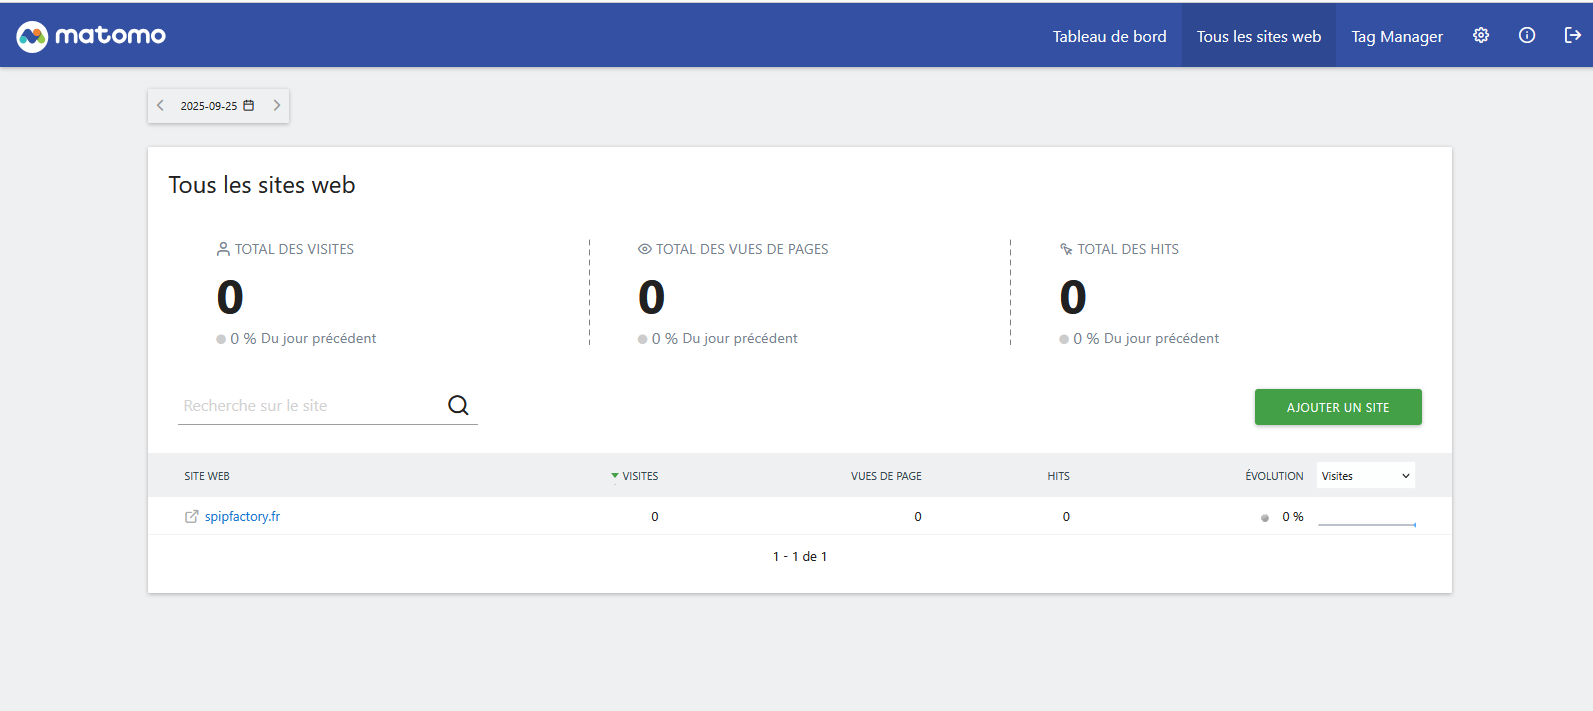Switch to Tag Manager

(x=1397, y=36)
